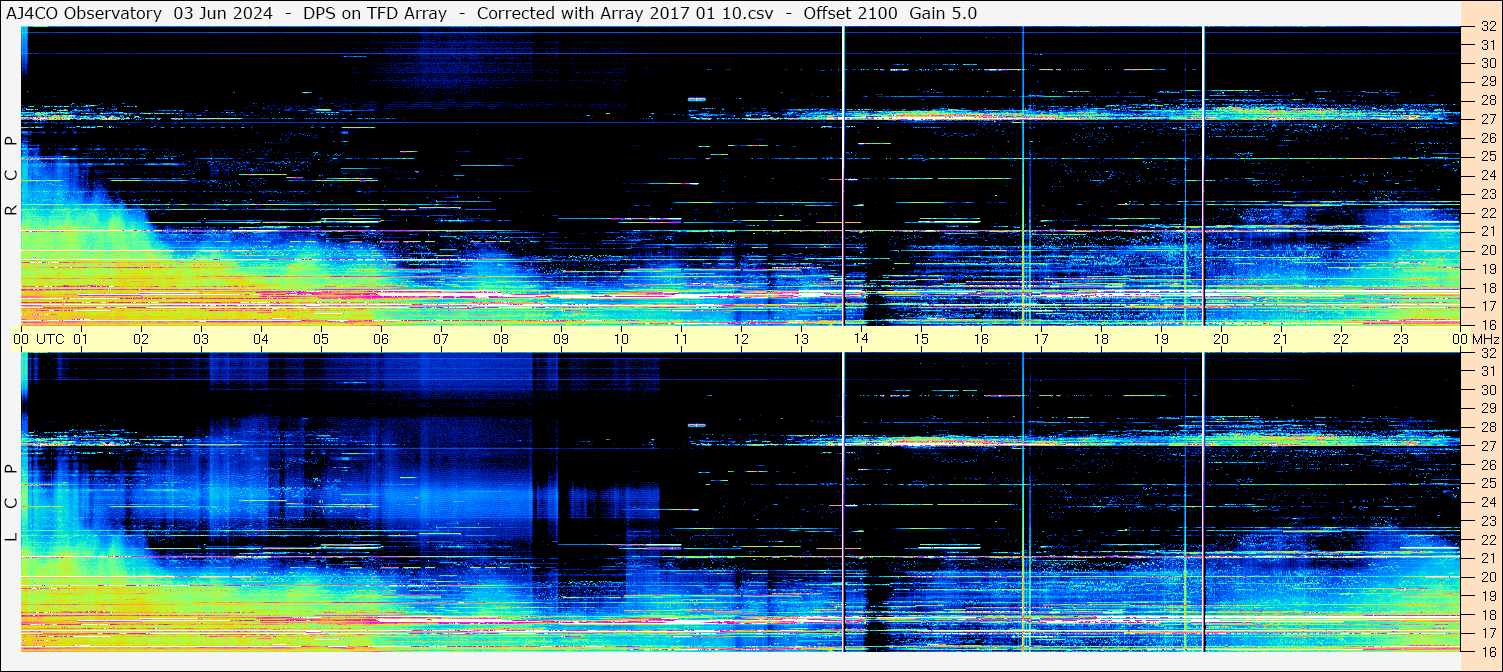Click the 16 MHz label on LCP scale
The image size is (1503, 672).
coord(1488,651)
